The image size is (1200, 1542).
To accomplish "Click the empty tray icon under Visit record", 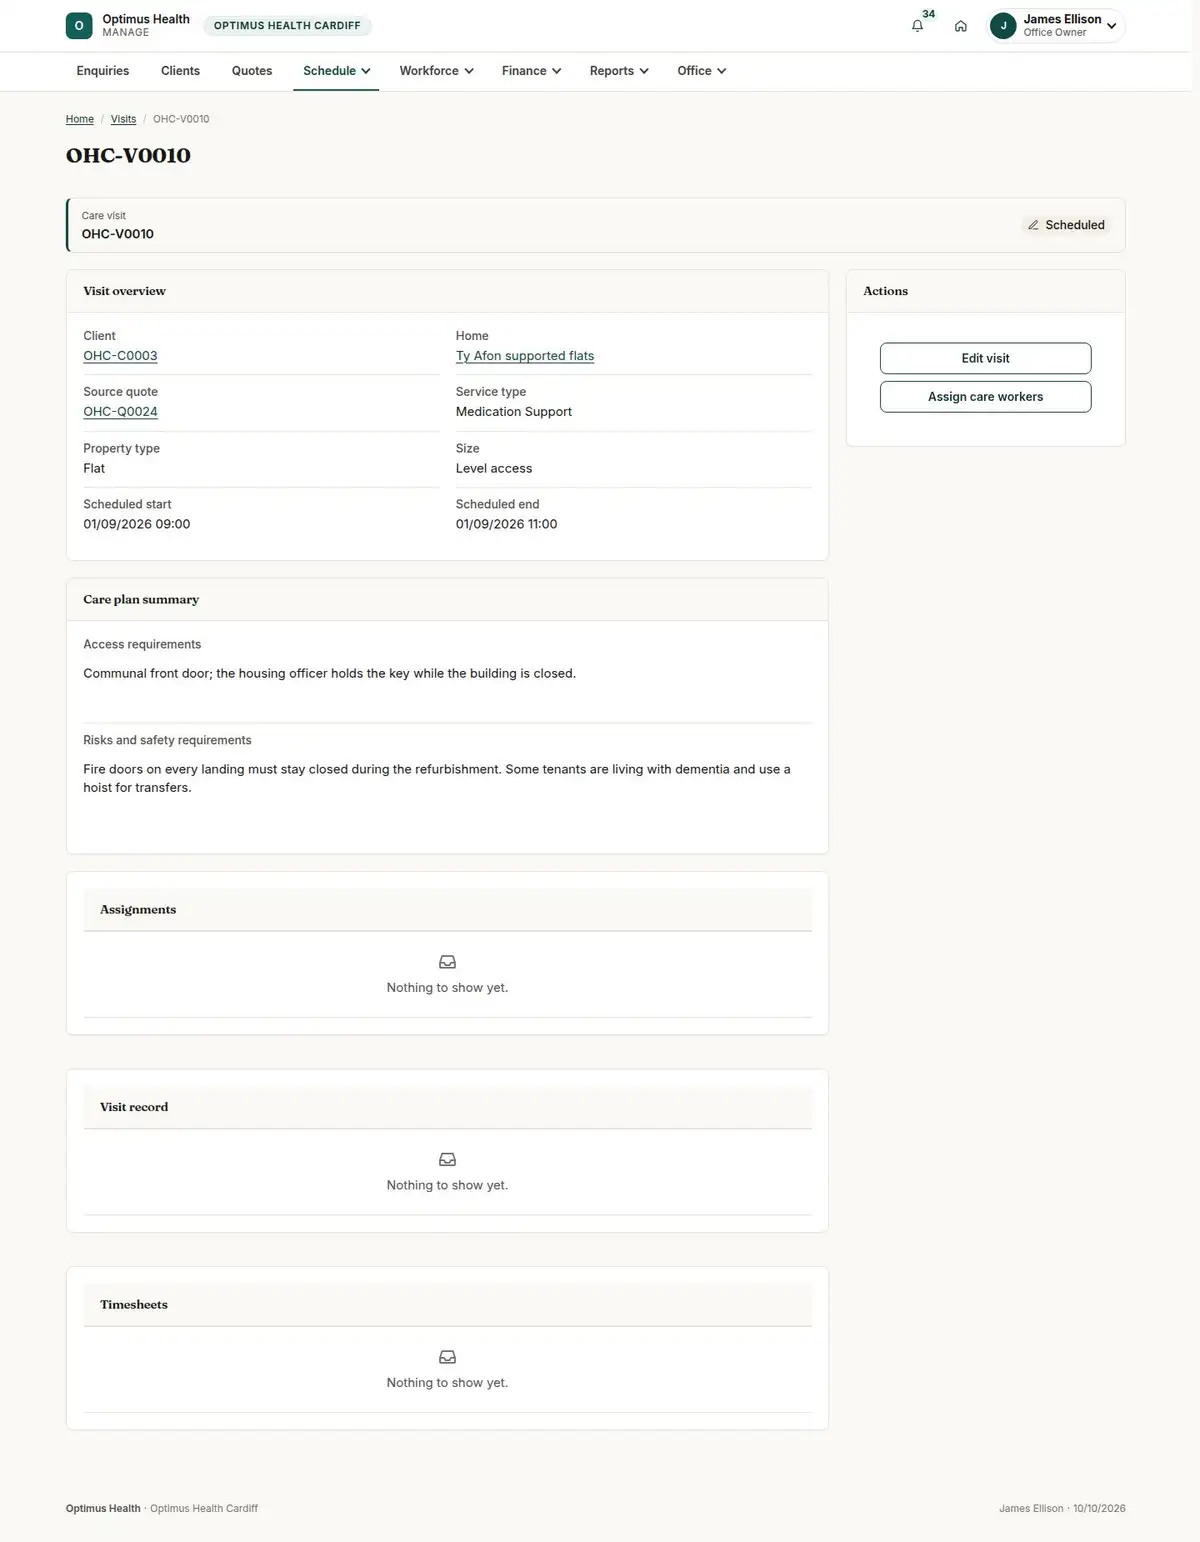I will 447,1159.
